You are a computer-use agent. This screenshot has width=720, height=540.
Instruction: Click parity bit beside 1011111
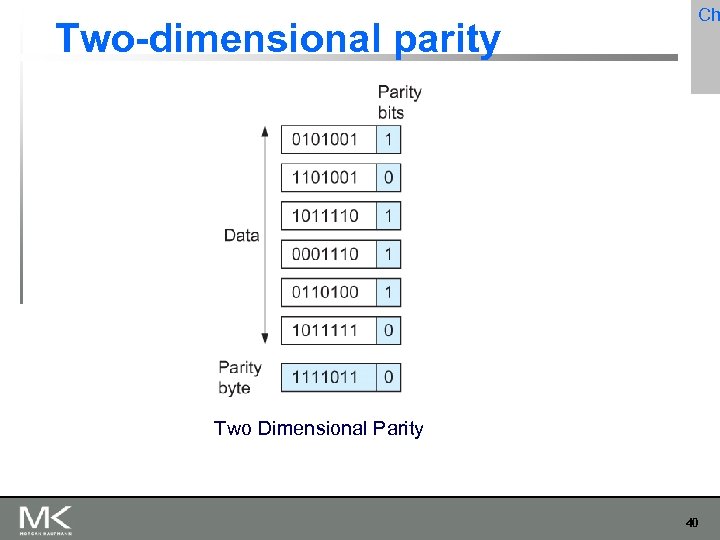[x=388, y=330]
